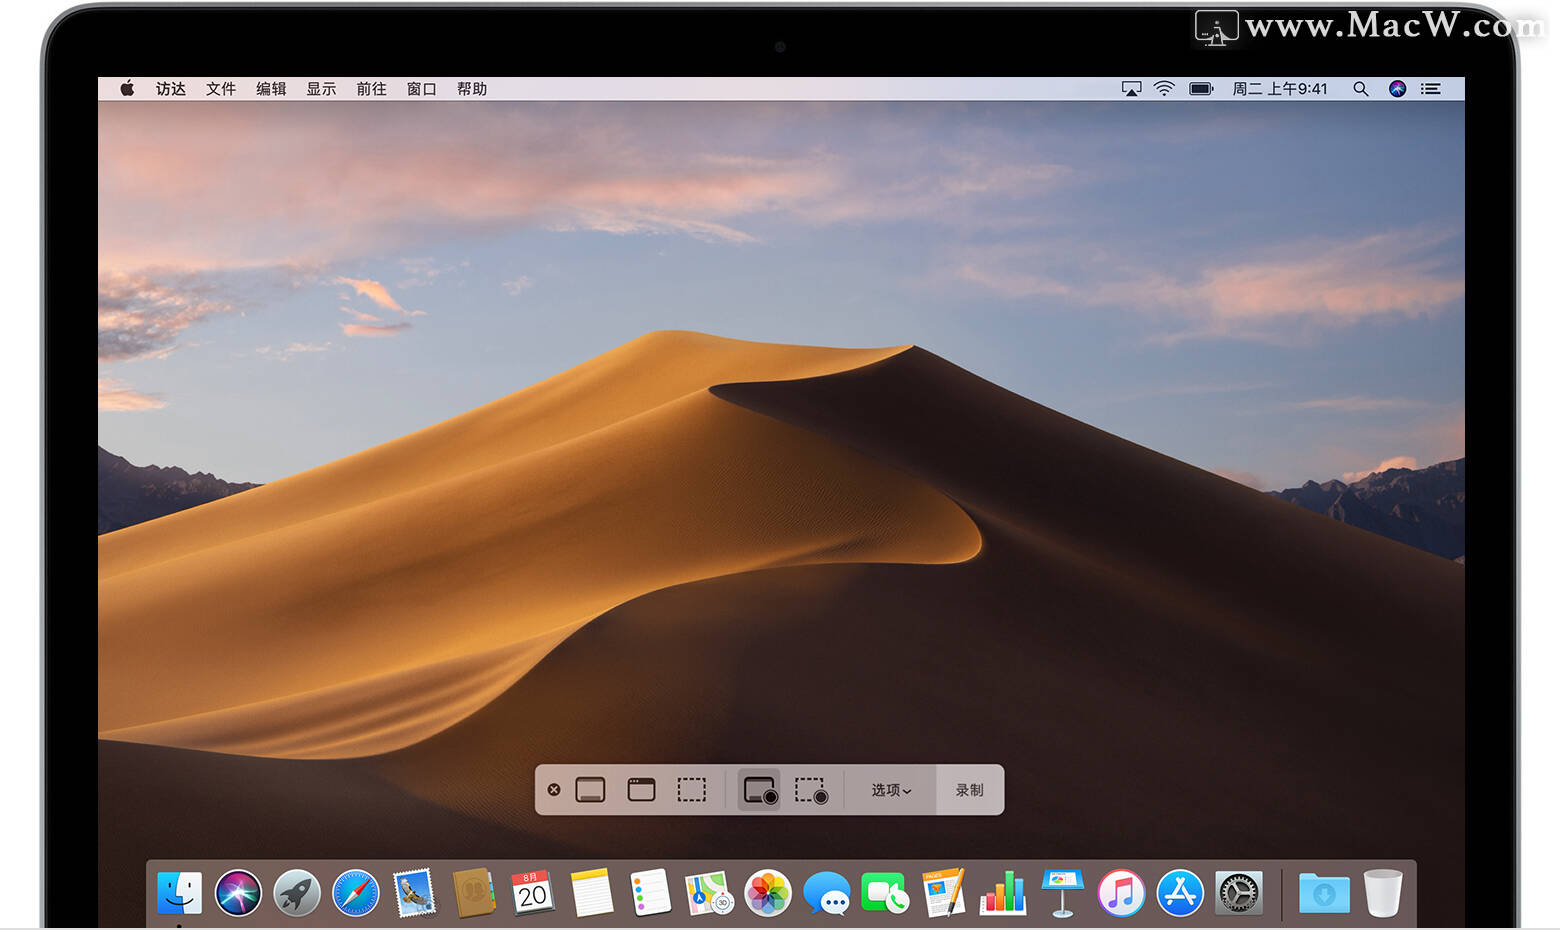The image size is (1560, 930).
Task: Open the 显示 menu
Action: 321,89
